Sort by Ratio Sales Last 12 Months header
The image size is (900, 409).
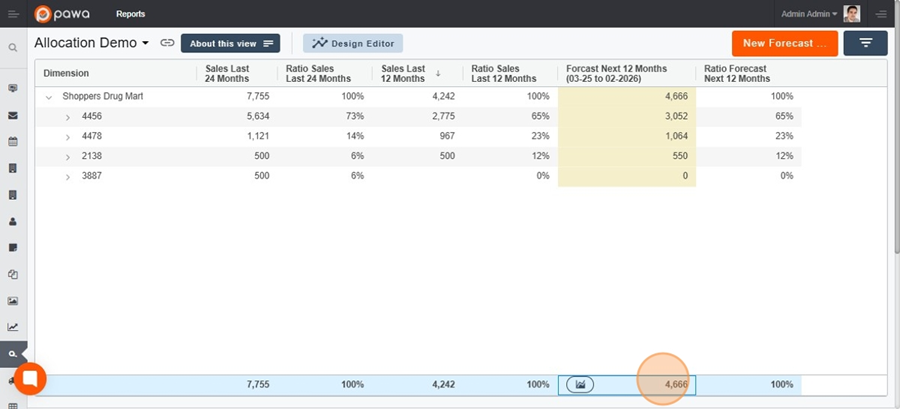tap(504, 73)
